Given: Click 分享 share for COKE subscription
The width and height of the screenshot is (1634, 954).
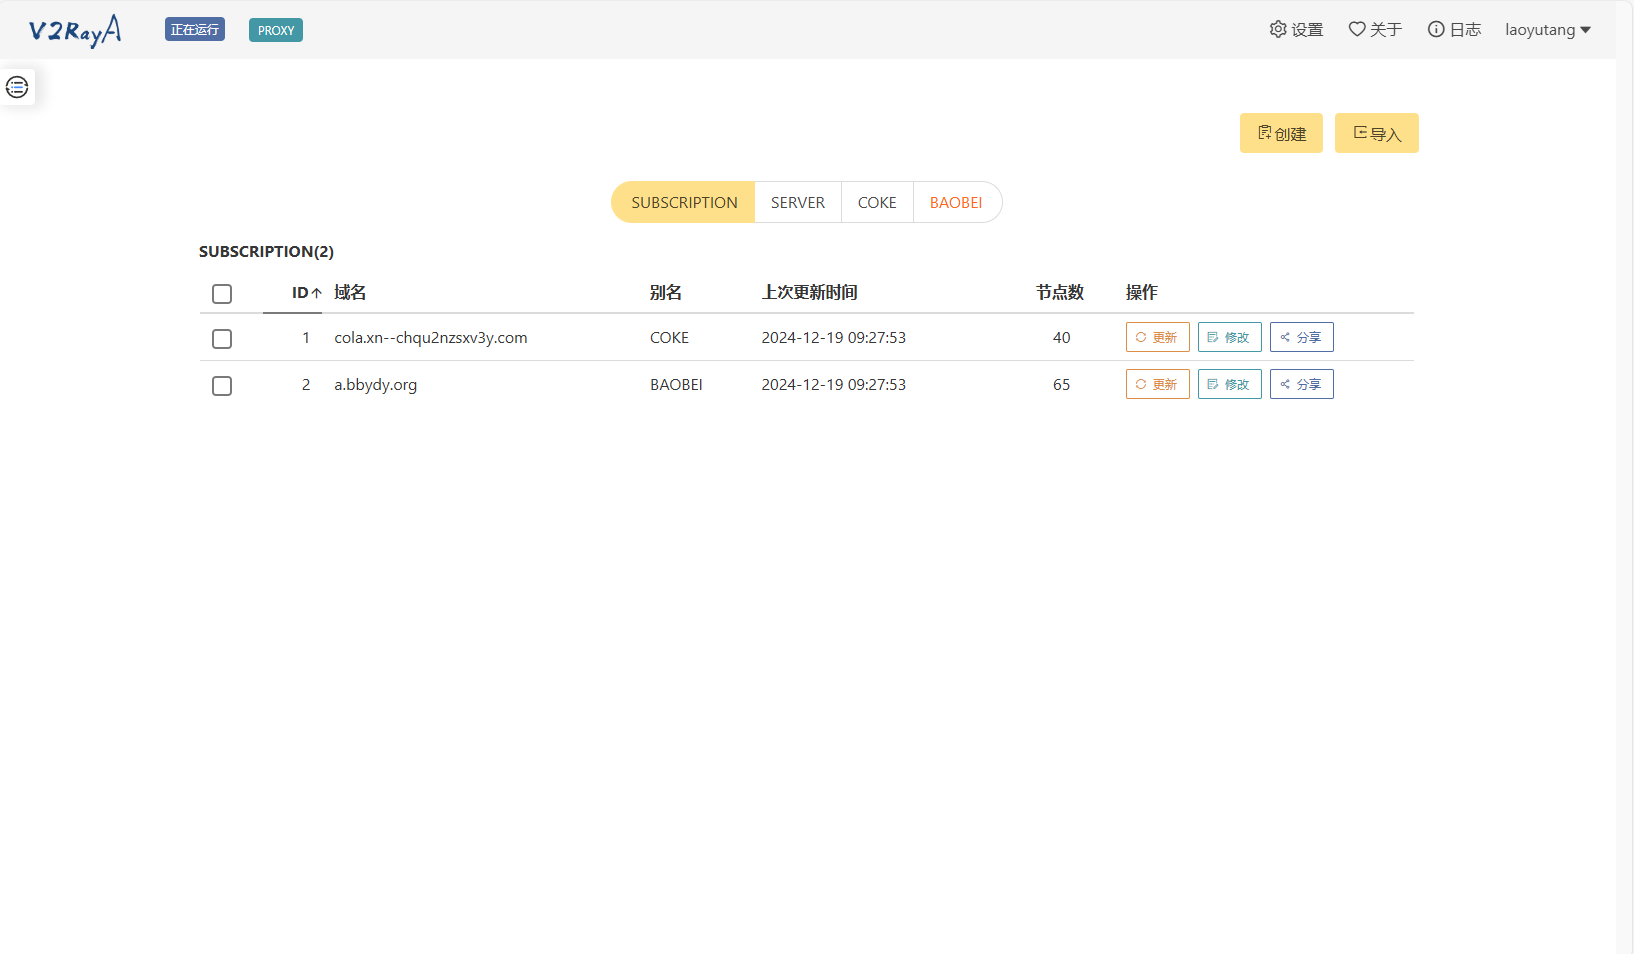Looking at the screenshot, I should pyautogui.click(x=1302, y=337).
